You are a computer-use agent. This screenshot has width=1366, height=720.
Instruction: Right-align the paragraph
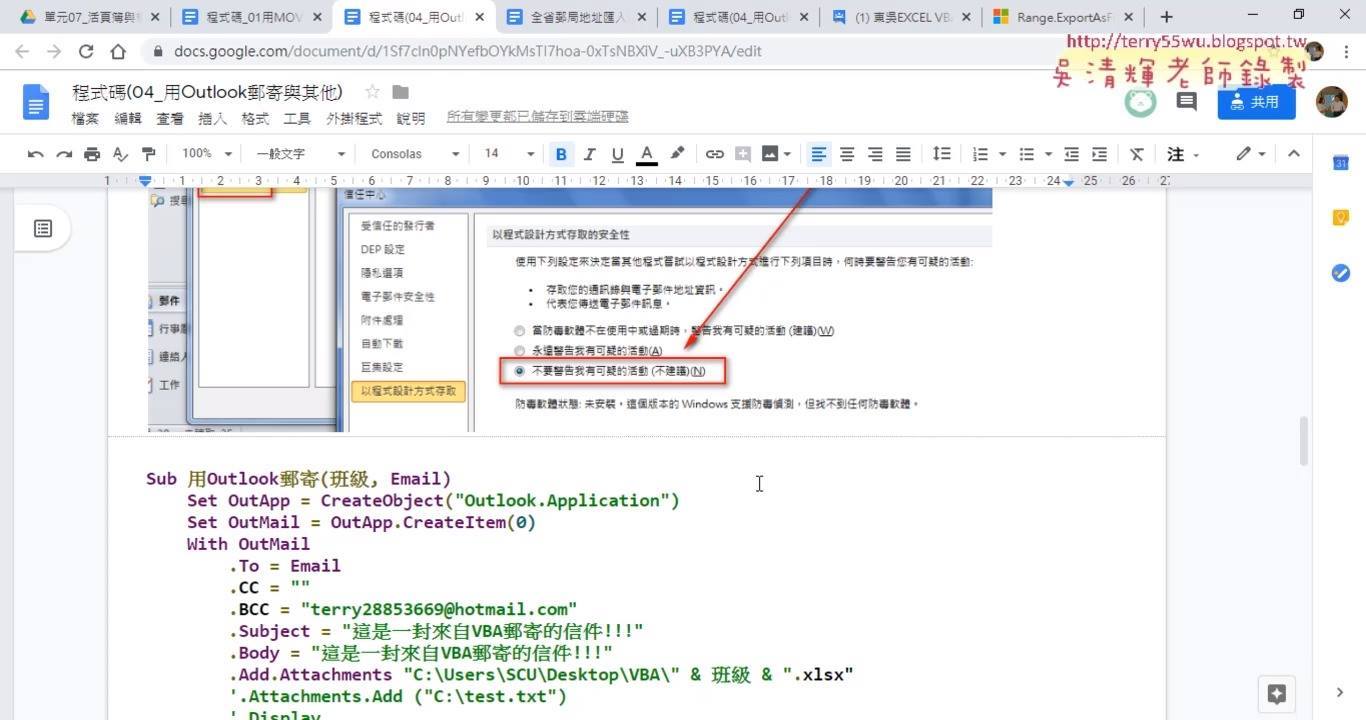coord(875,154)
